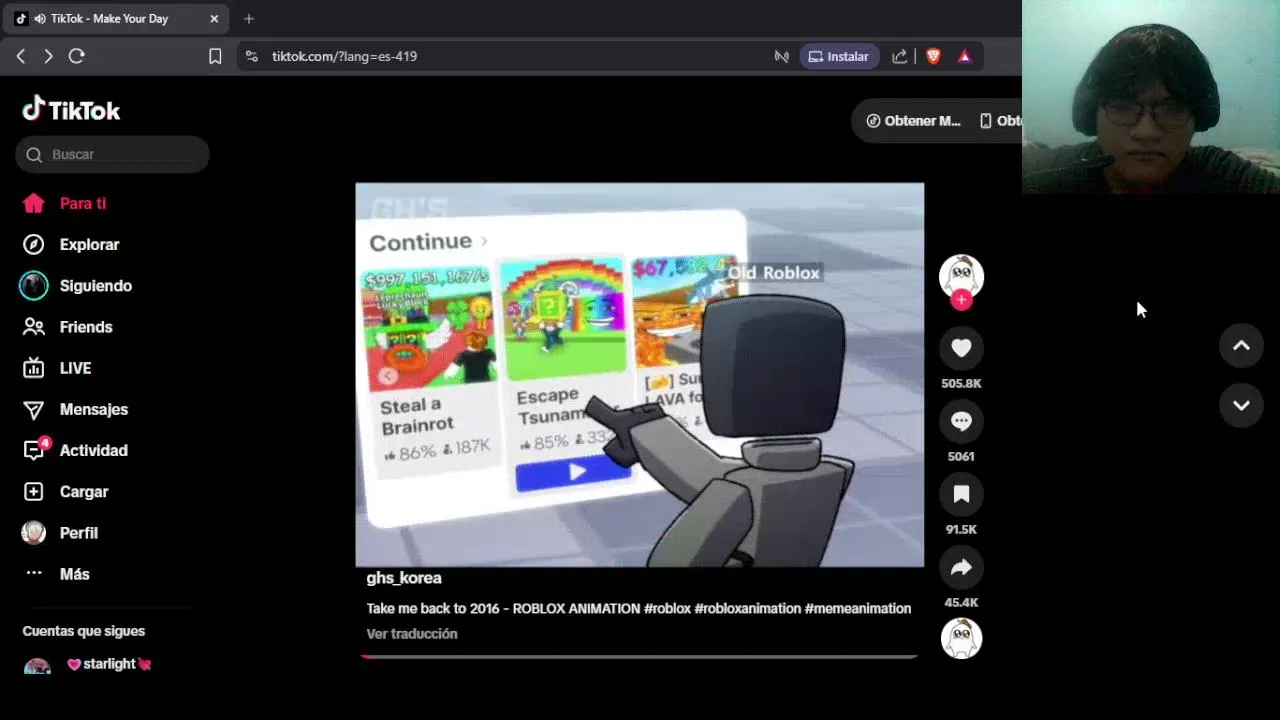Click the 91.5K saves count
Image resolution: width=1280 pixels, height=720 pixels.
click(961, 529)
